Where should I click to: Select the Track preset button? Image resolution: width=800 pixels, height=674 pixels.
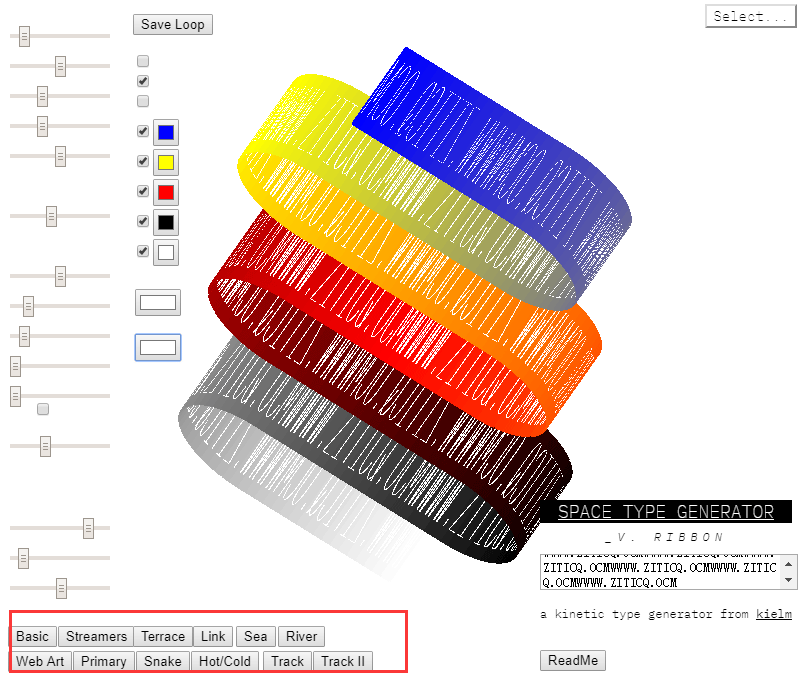click(x=287, y=661)
